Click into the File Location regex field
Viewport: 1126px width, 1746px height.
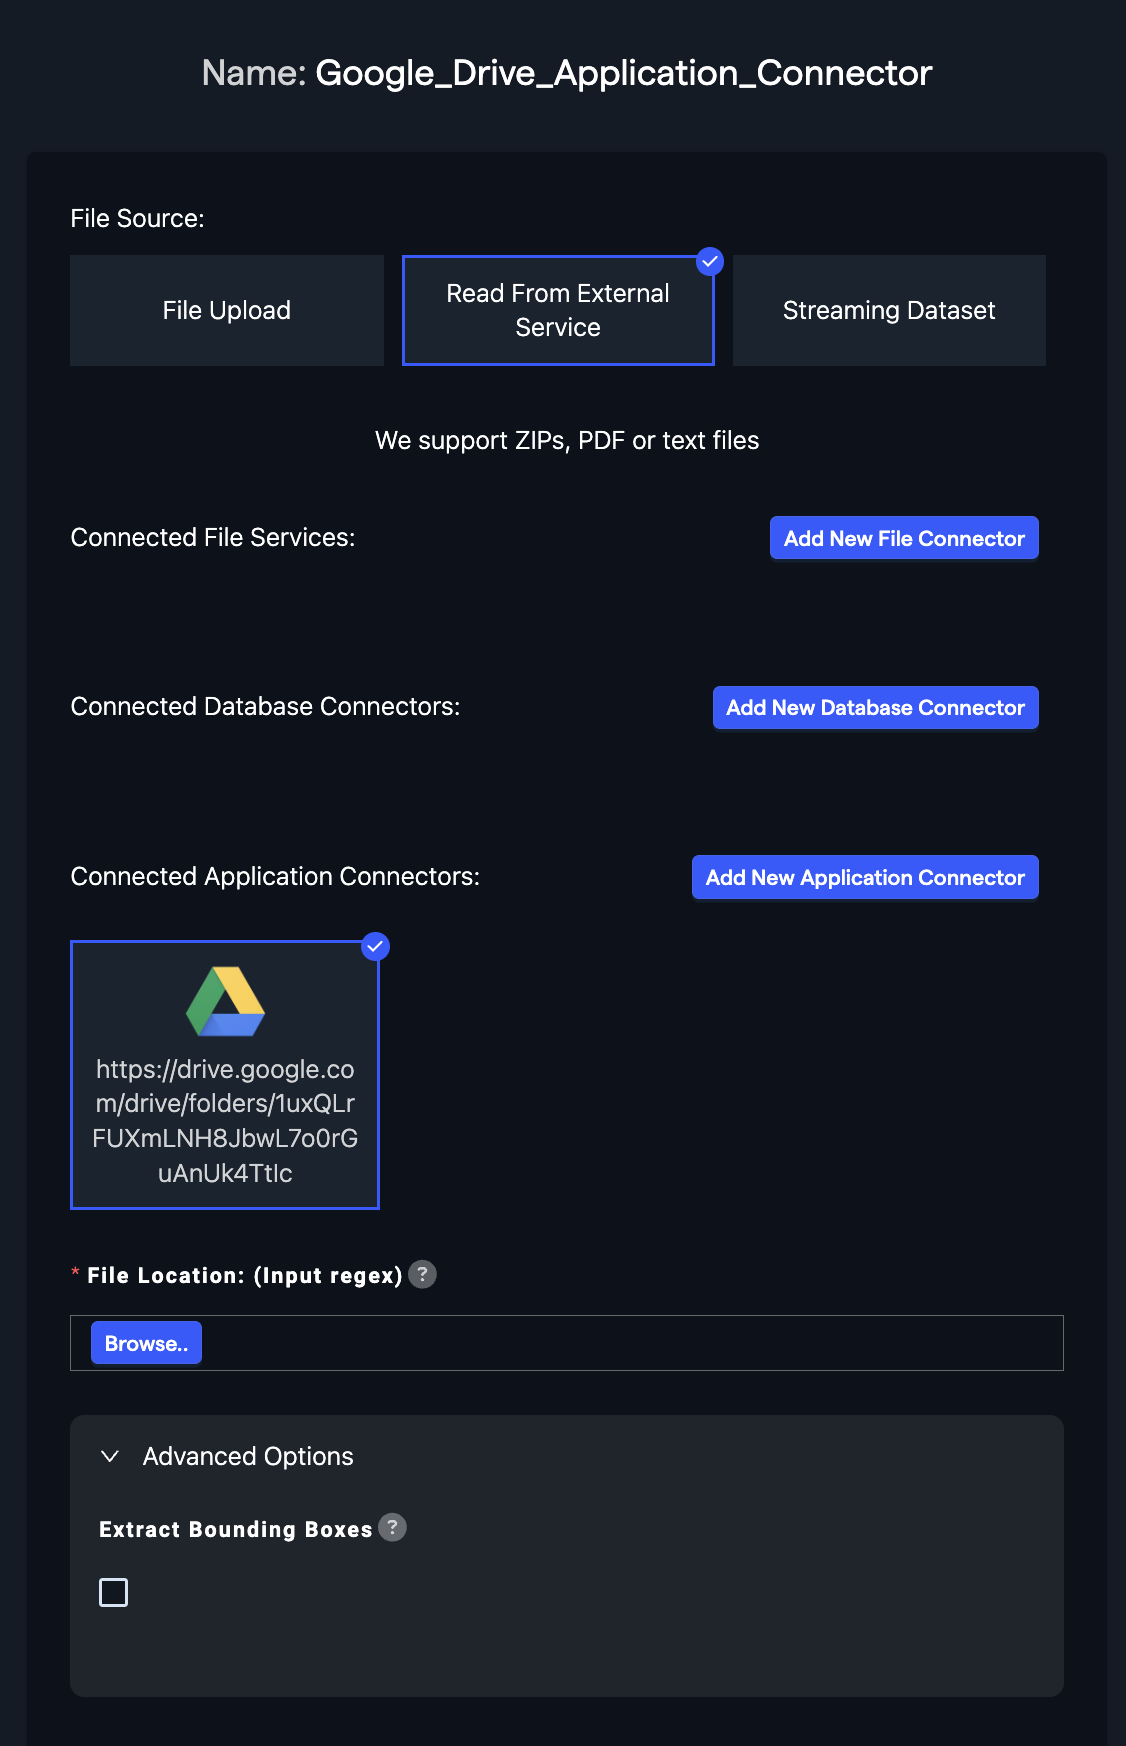630,1343
